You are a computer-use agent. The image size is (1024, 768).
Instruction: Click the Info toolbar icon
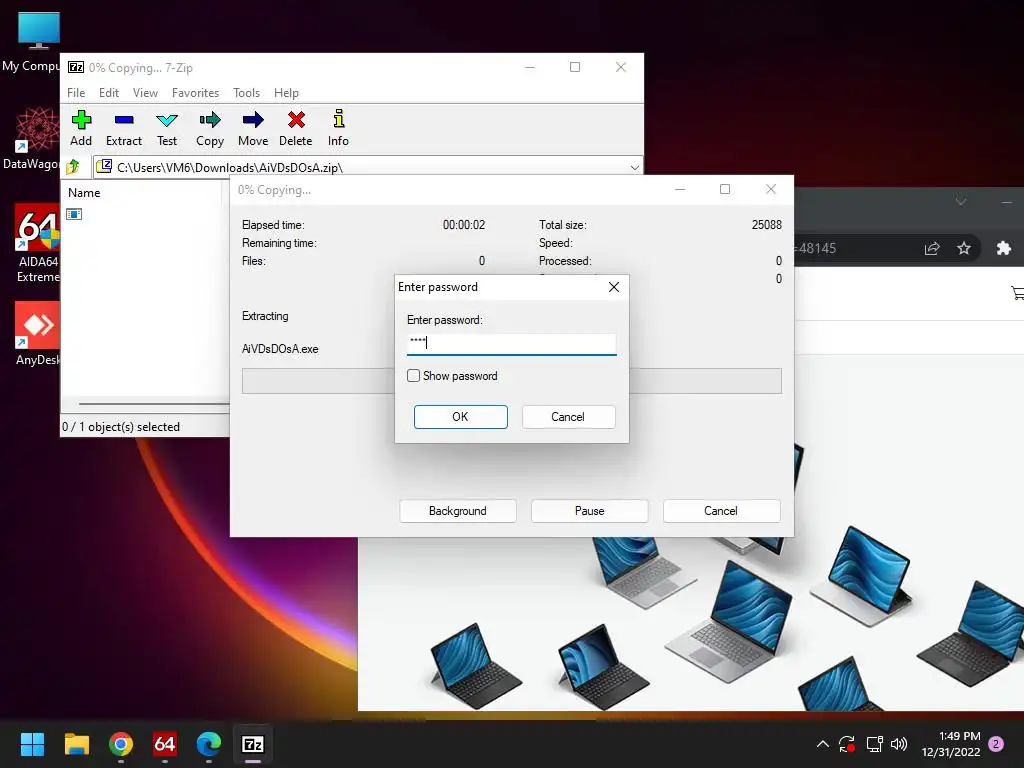338,128
